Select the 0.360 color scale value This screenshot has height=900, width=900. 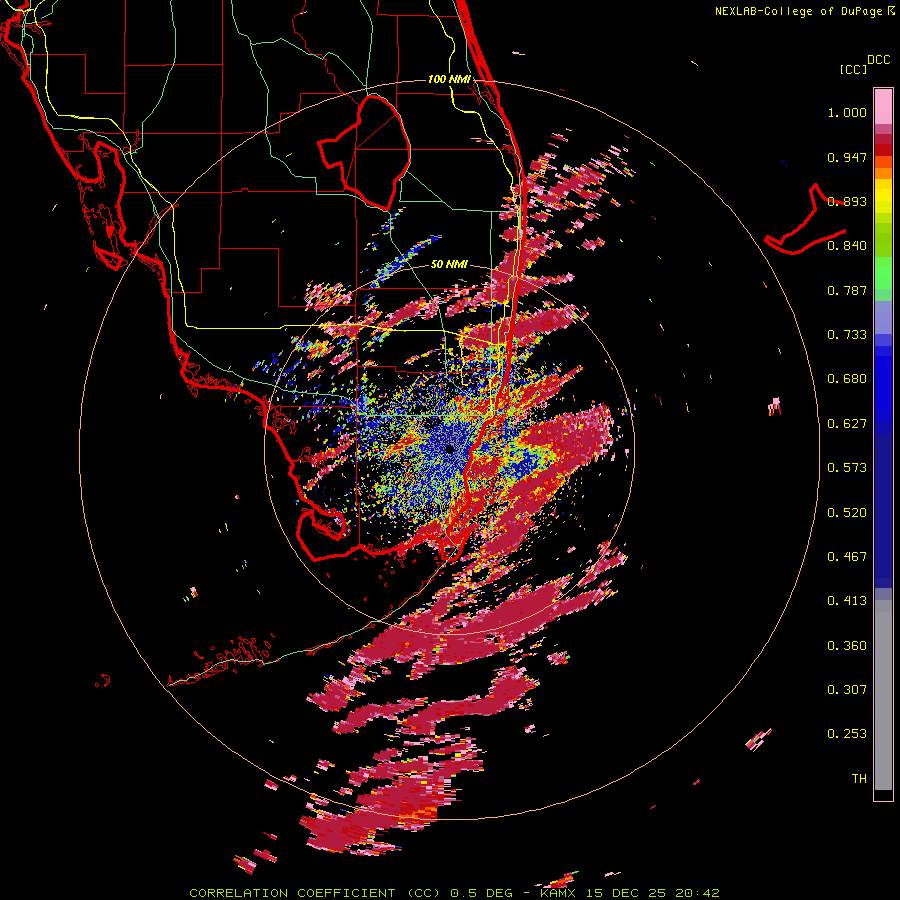[847, 646]
